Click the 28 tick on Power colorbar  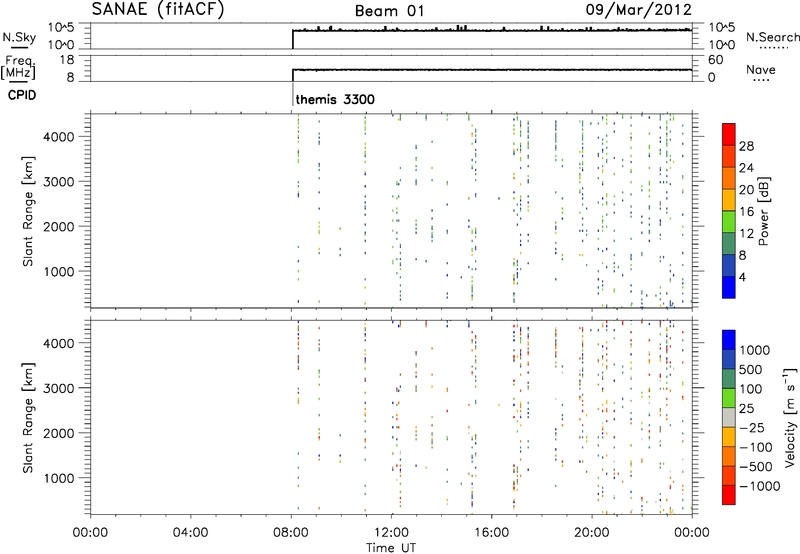tap(746, 146)
